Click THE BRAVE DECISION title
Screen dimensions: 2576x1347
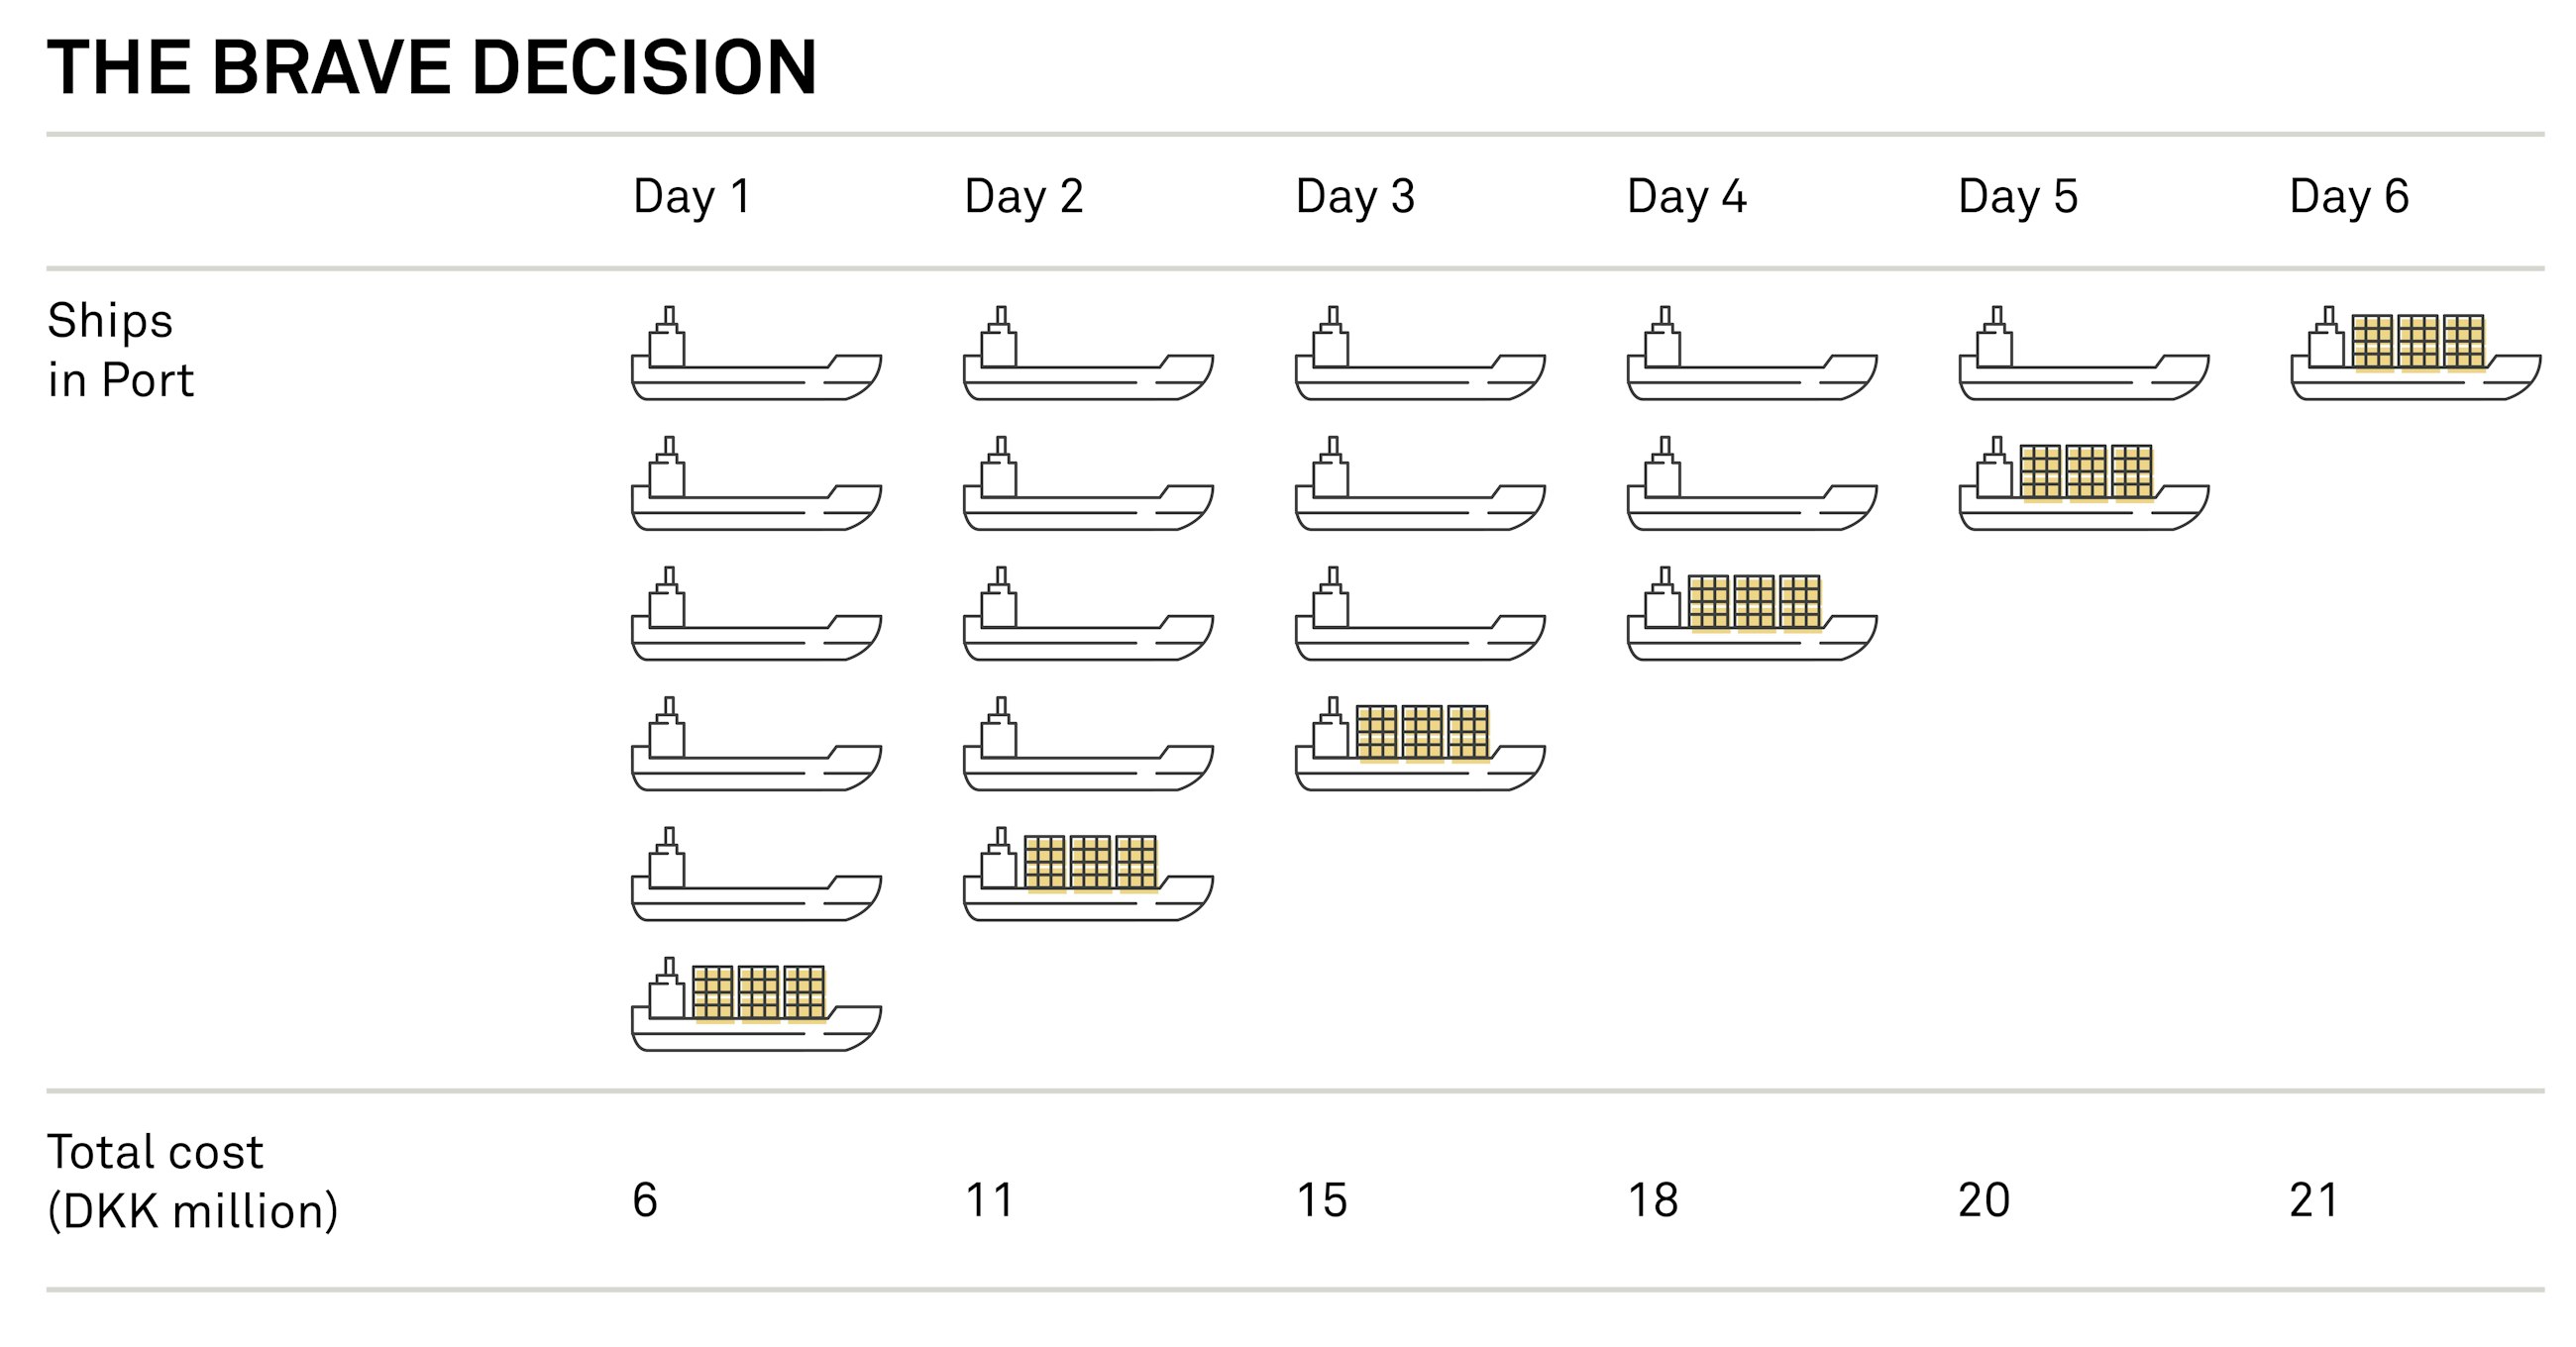point(432,68)
